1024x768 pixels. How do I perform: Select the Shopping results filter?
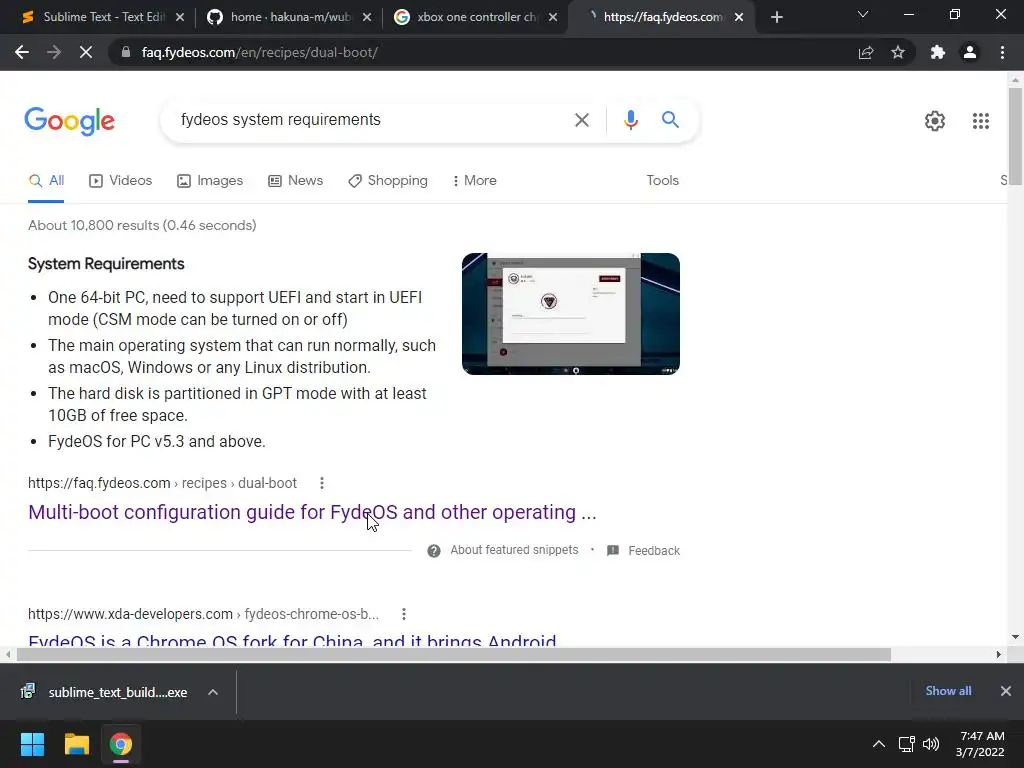pyautogui.click(x=388, y=181)
